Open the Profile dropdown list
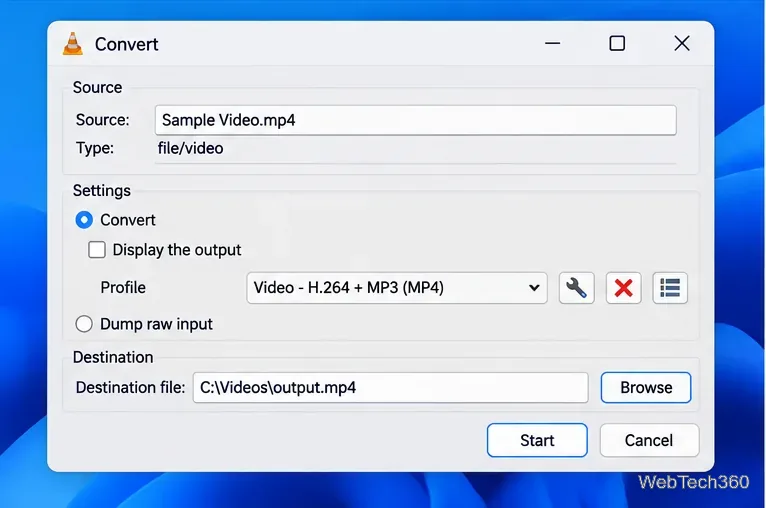This screenshot has width=766, height=508. pos(397,288)
